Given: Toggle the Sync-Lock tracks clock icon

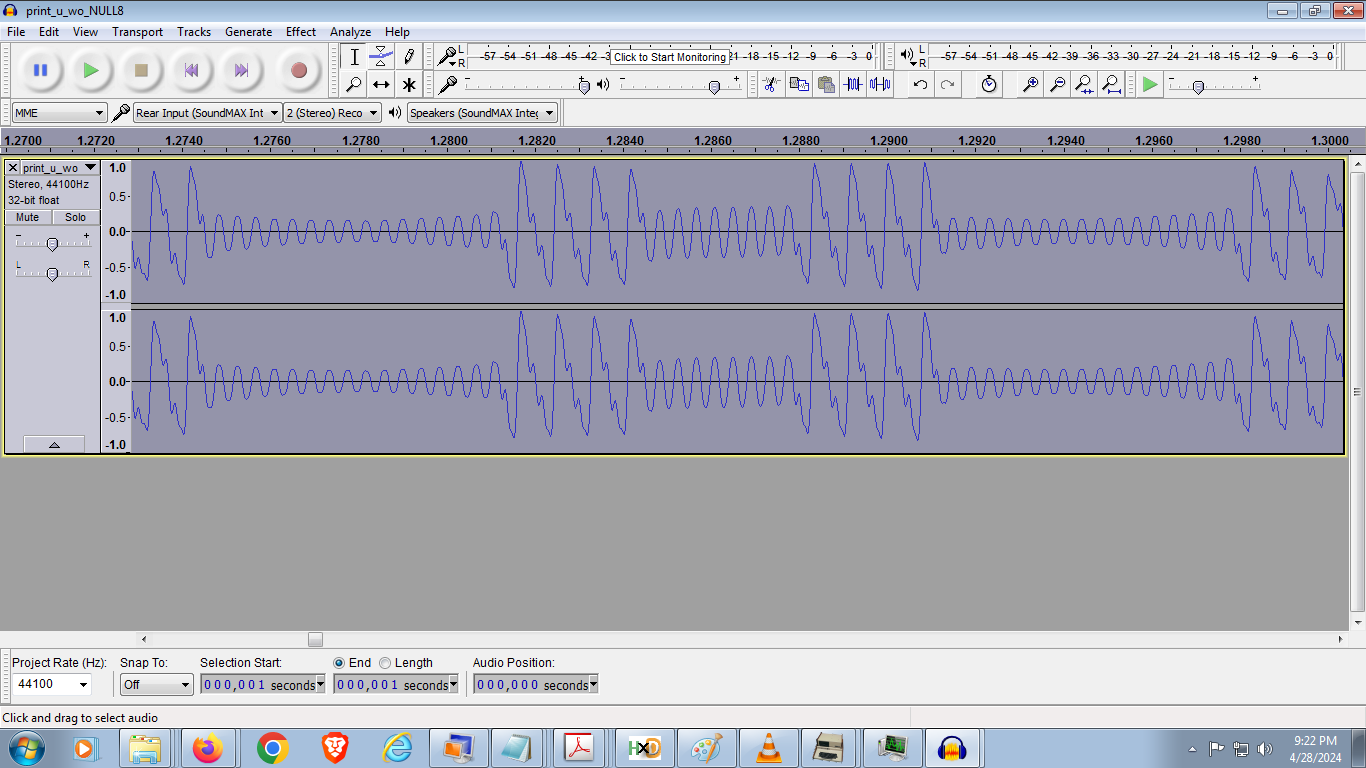Looking at the screenshot, I should pos(988,84).
